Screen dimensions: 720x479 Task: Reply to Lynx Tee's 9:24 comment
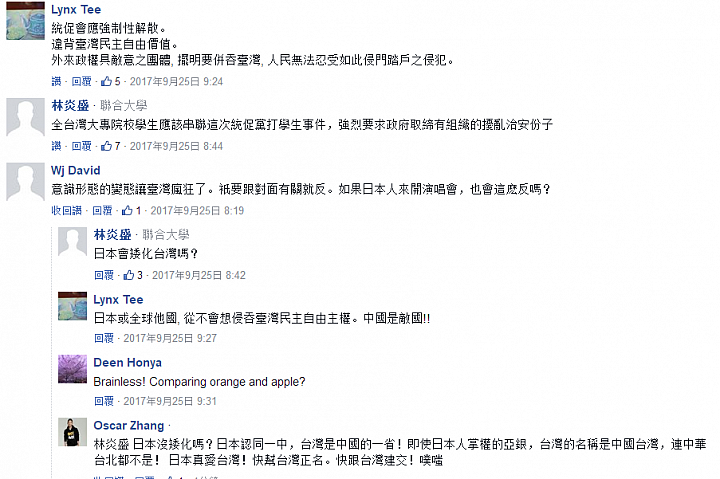82,81
